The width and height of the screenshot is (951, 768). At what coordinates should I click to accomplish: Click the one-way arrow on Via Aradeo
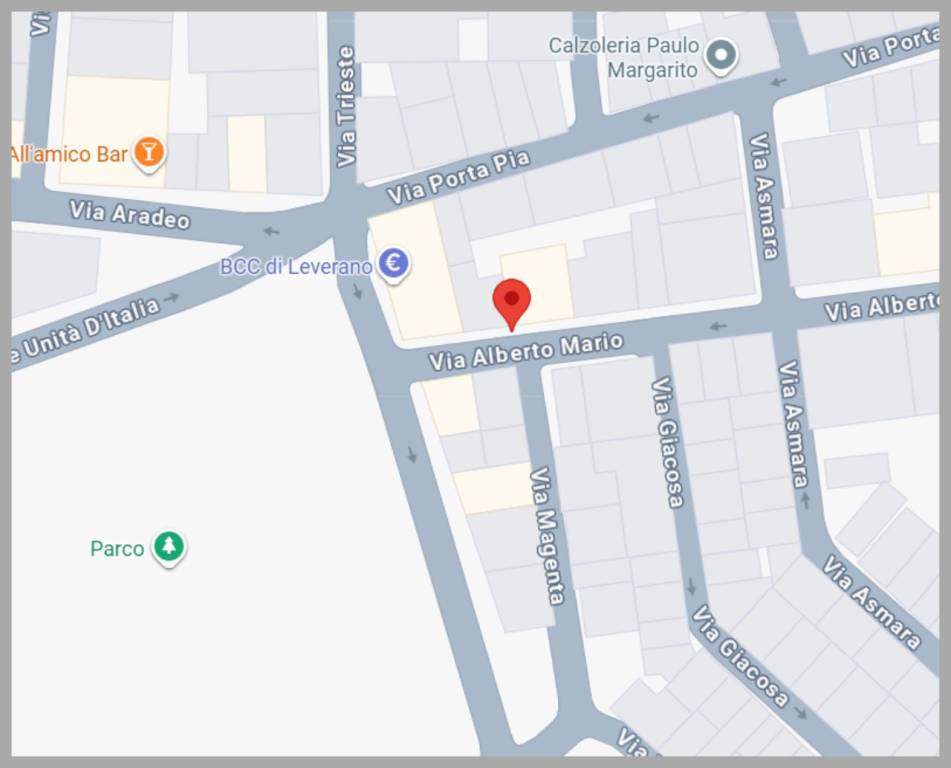tap(271, 231)
